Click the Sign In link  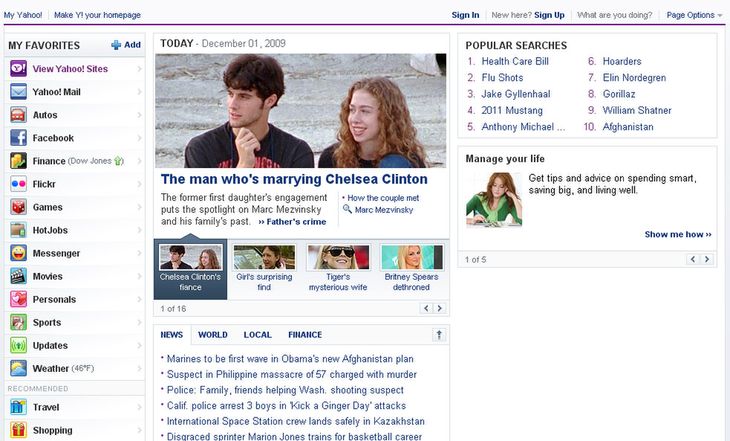coord(465,15)
